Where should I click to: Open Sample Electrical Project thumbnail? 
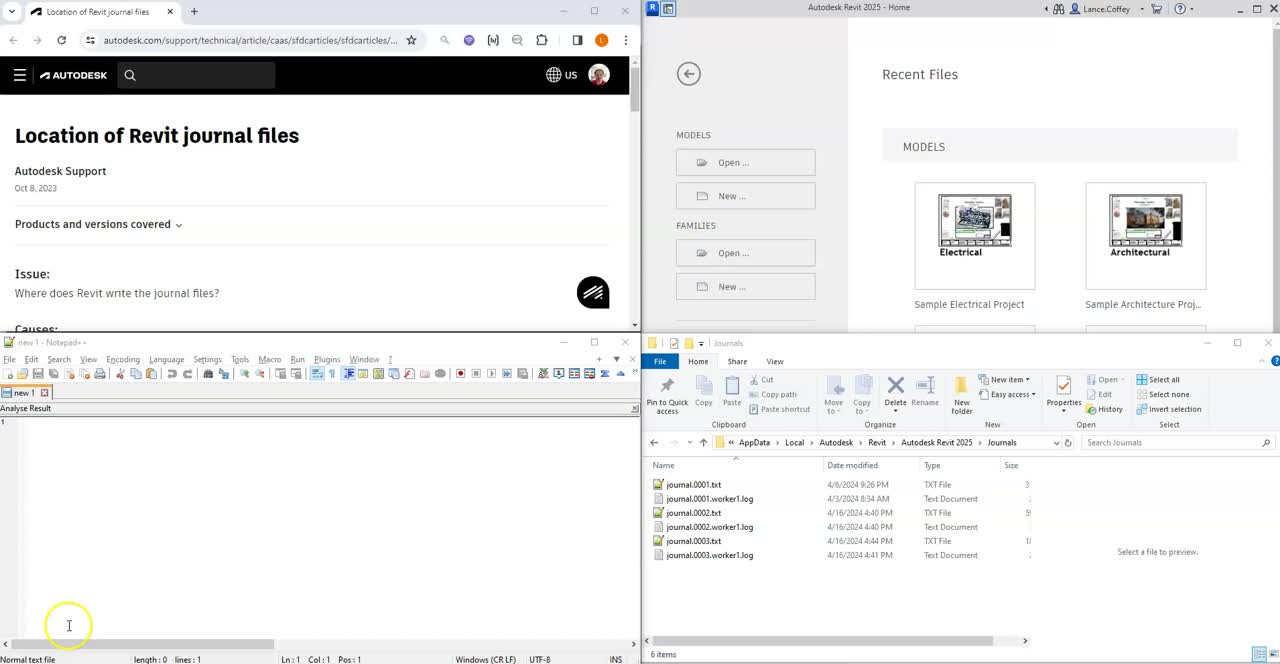[974, 236]
